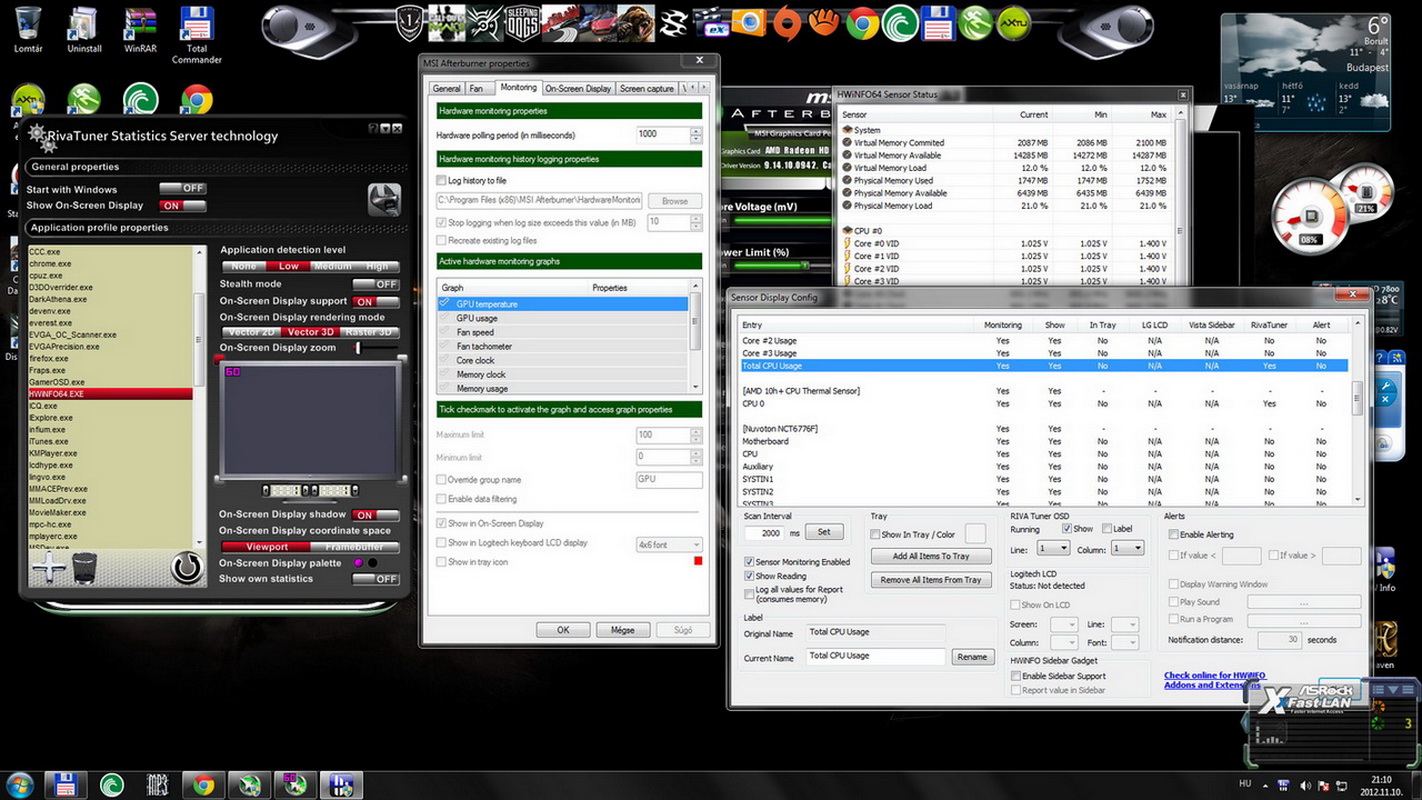Screen dimensions: 1422x800
Task: Open the bear game icon in dock
Action: pyautogui.click(x=636, y=22)
